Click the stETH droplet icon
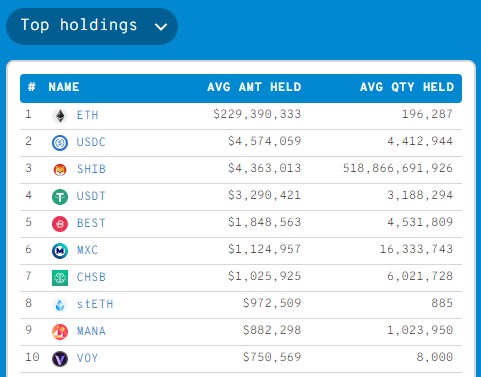The height and width of the screenshot is (377, 481). (x=60, y=305)
